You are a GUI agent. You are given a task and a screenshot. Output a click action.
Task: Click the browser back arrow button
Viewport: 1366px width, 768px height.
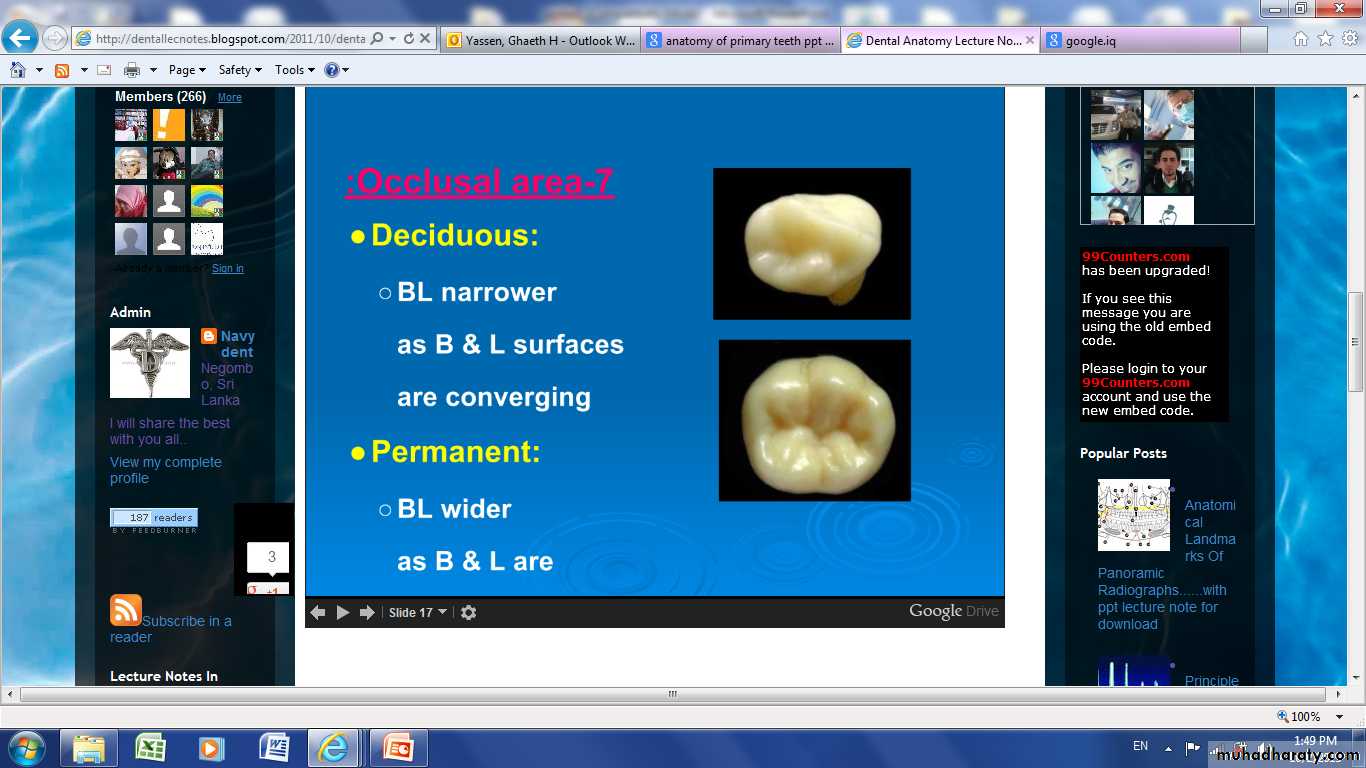pyautogui.click(x=21, y=38)
